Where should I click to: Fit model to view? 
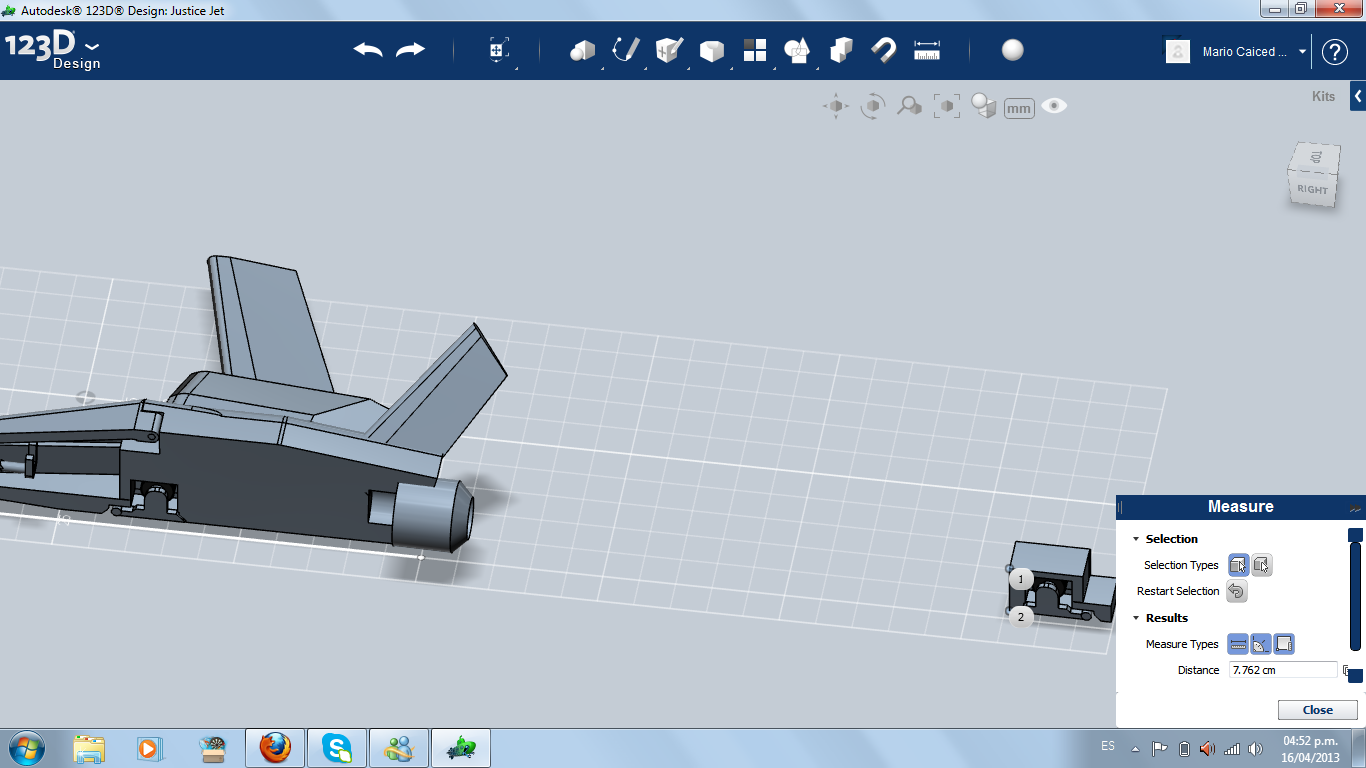pos(947,106)
